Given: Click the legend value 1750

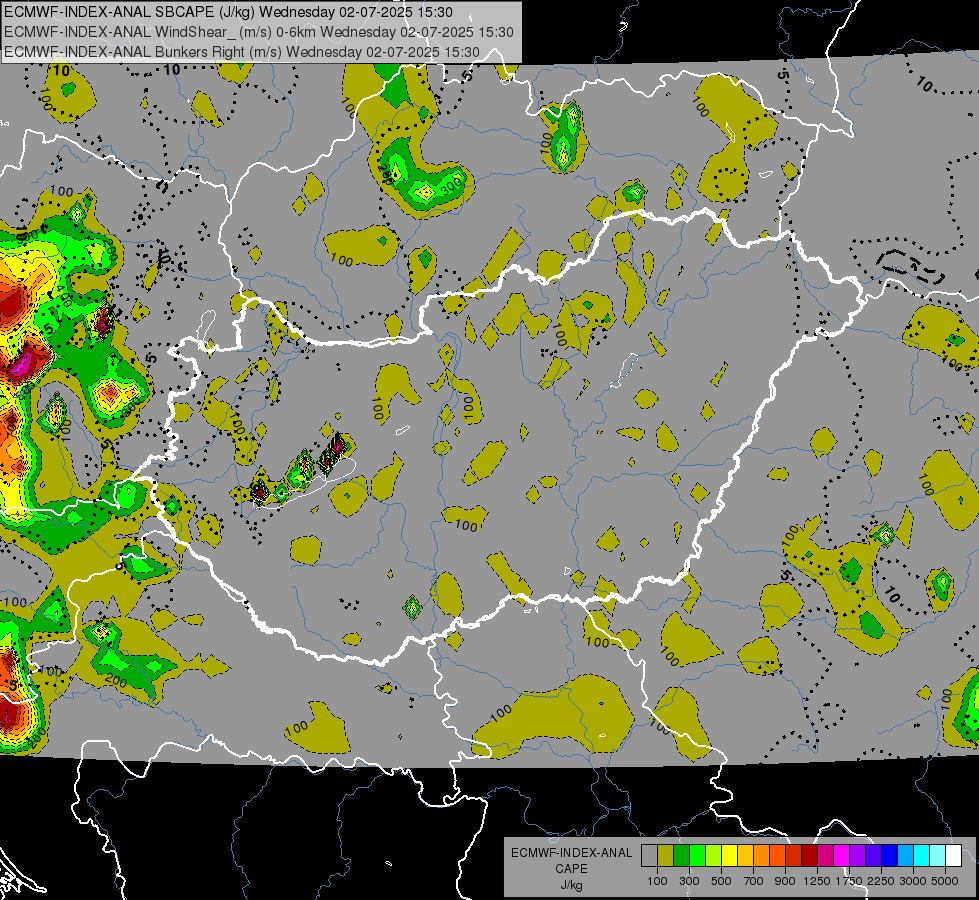Looking at the screenshot, I should tap(849, 881).
